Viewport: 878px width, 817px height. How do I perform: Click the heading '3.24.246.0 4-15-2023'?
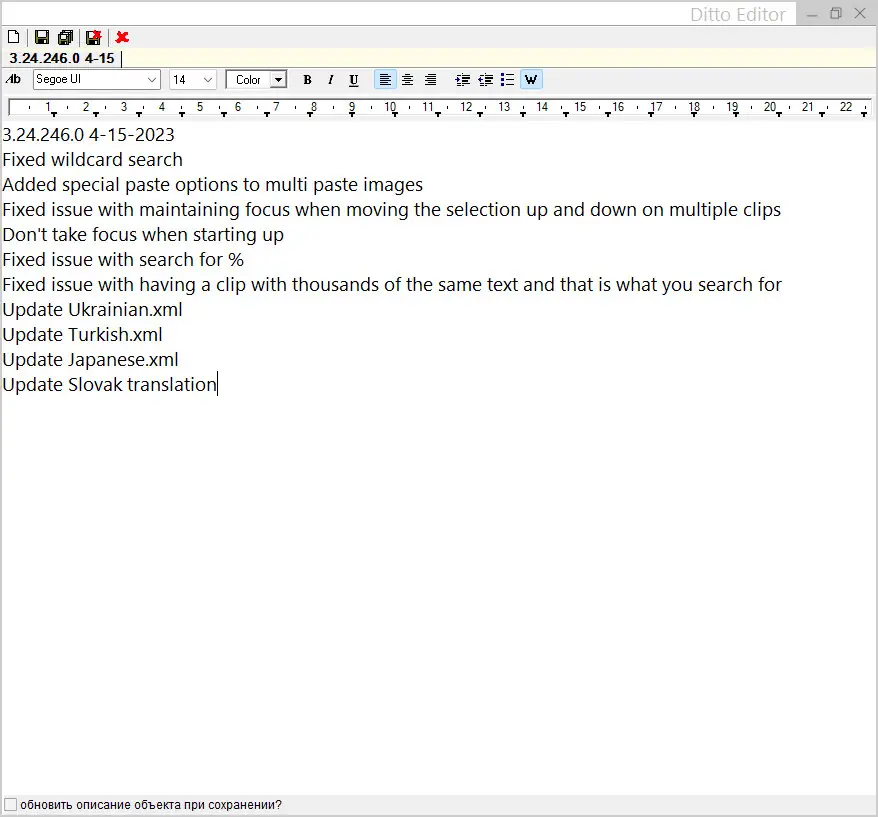click(x=88, y=135)
